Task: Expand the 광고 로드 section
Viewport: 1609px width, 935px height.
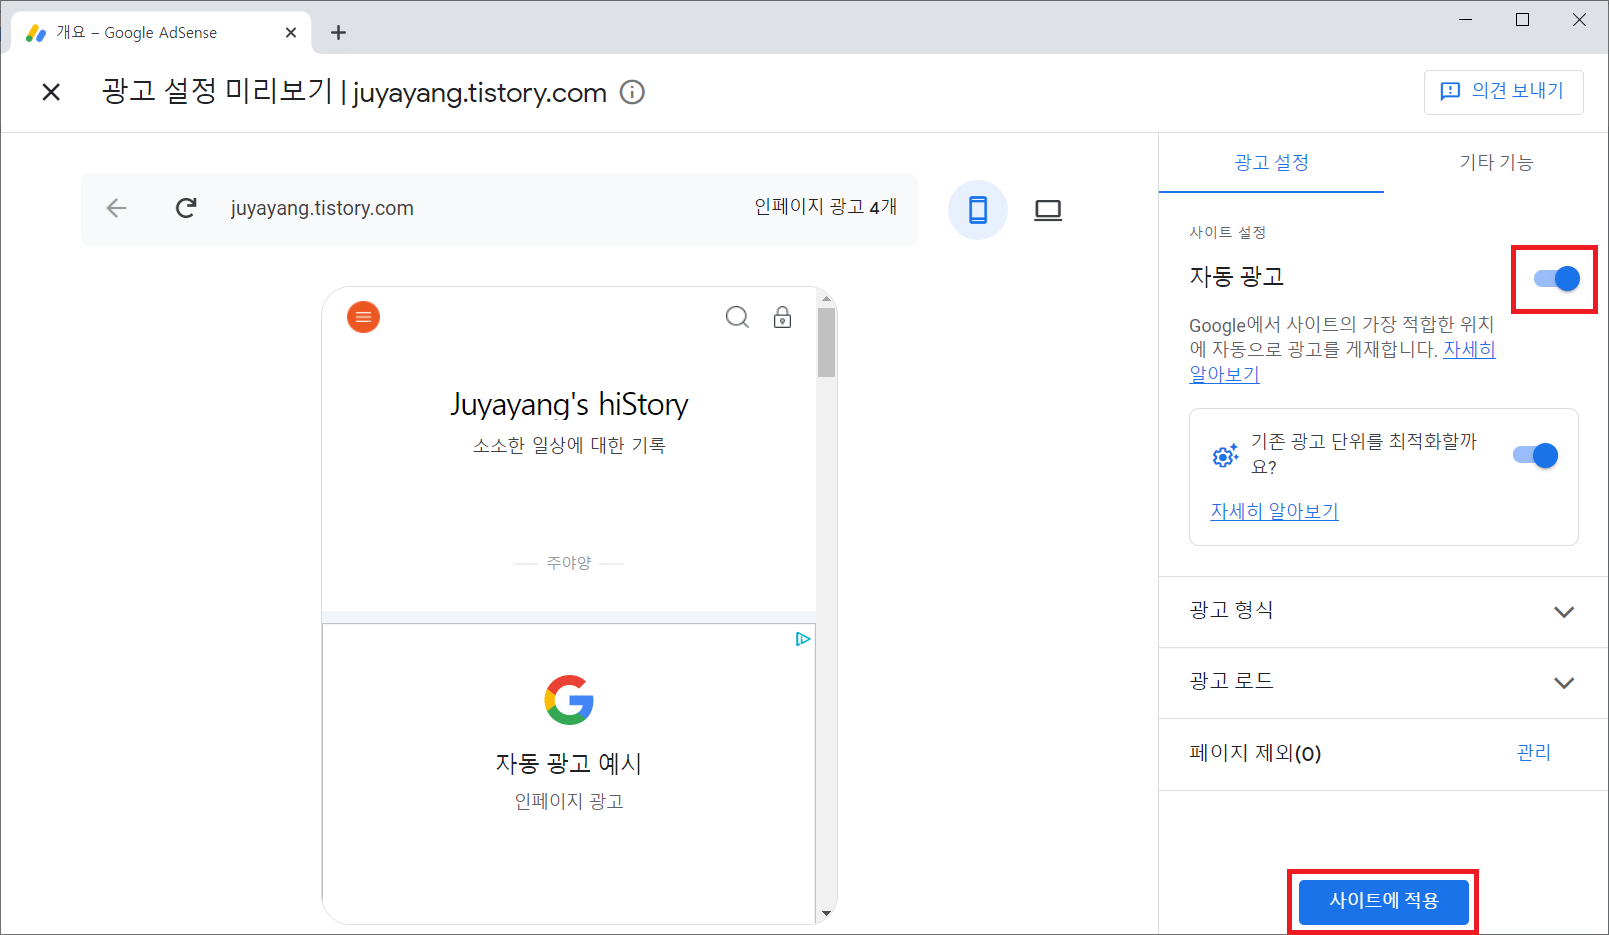Action: click(1383, 683)
